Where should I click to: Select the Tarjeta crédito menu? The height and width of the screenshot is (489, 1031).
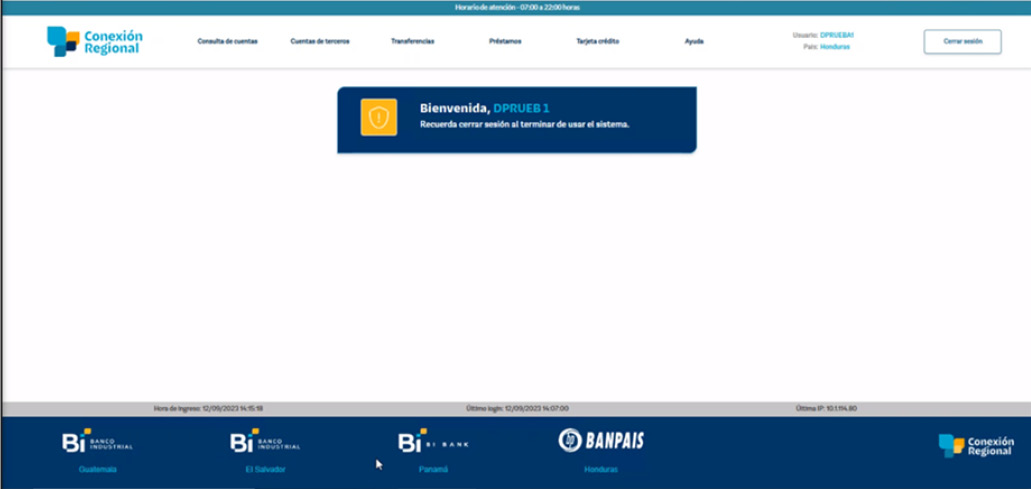click(598, 42)
